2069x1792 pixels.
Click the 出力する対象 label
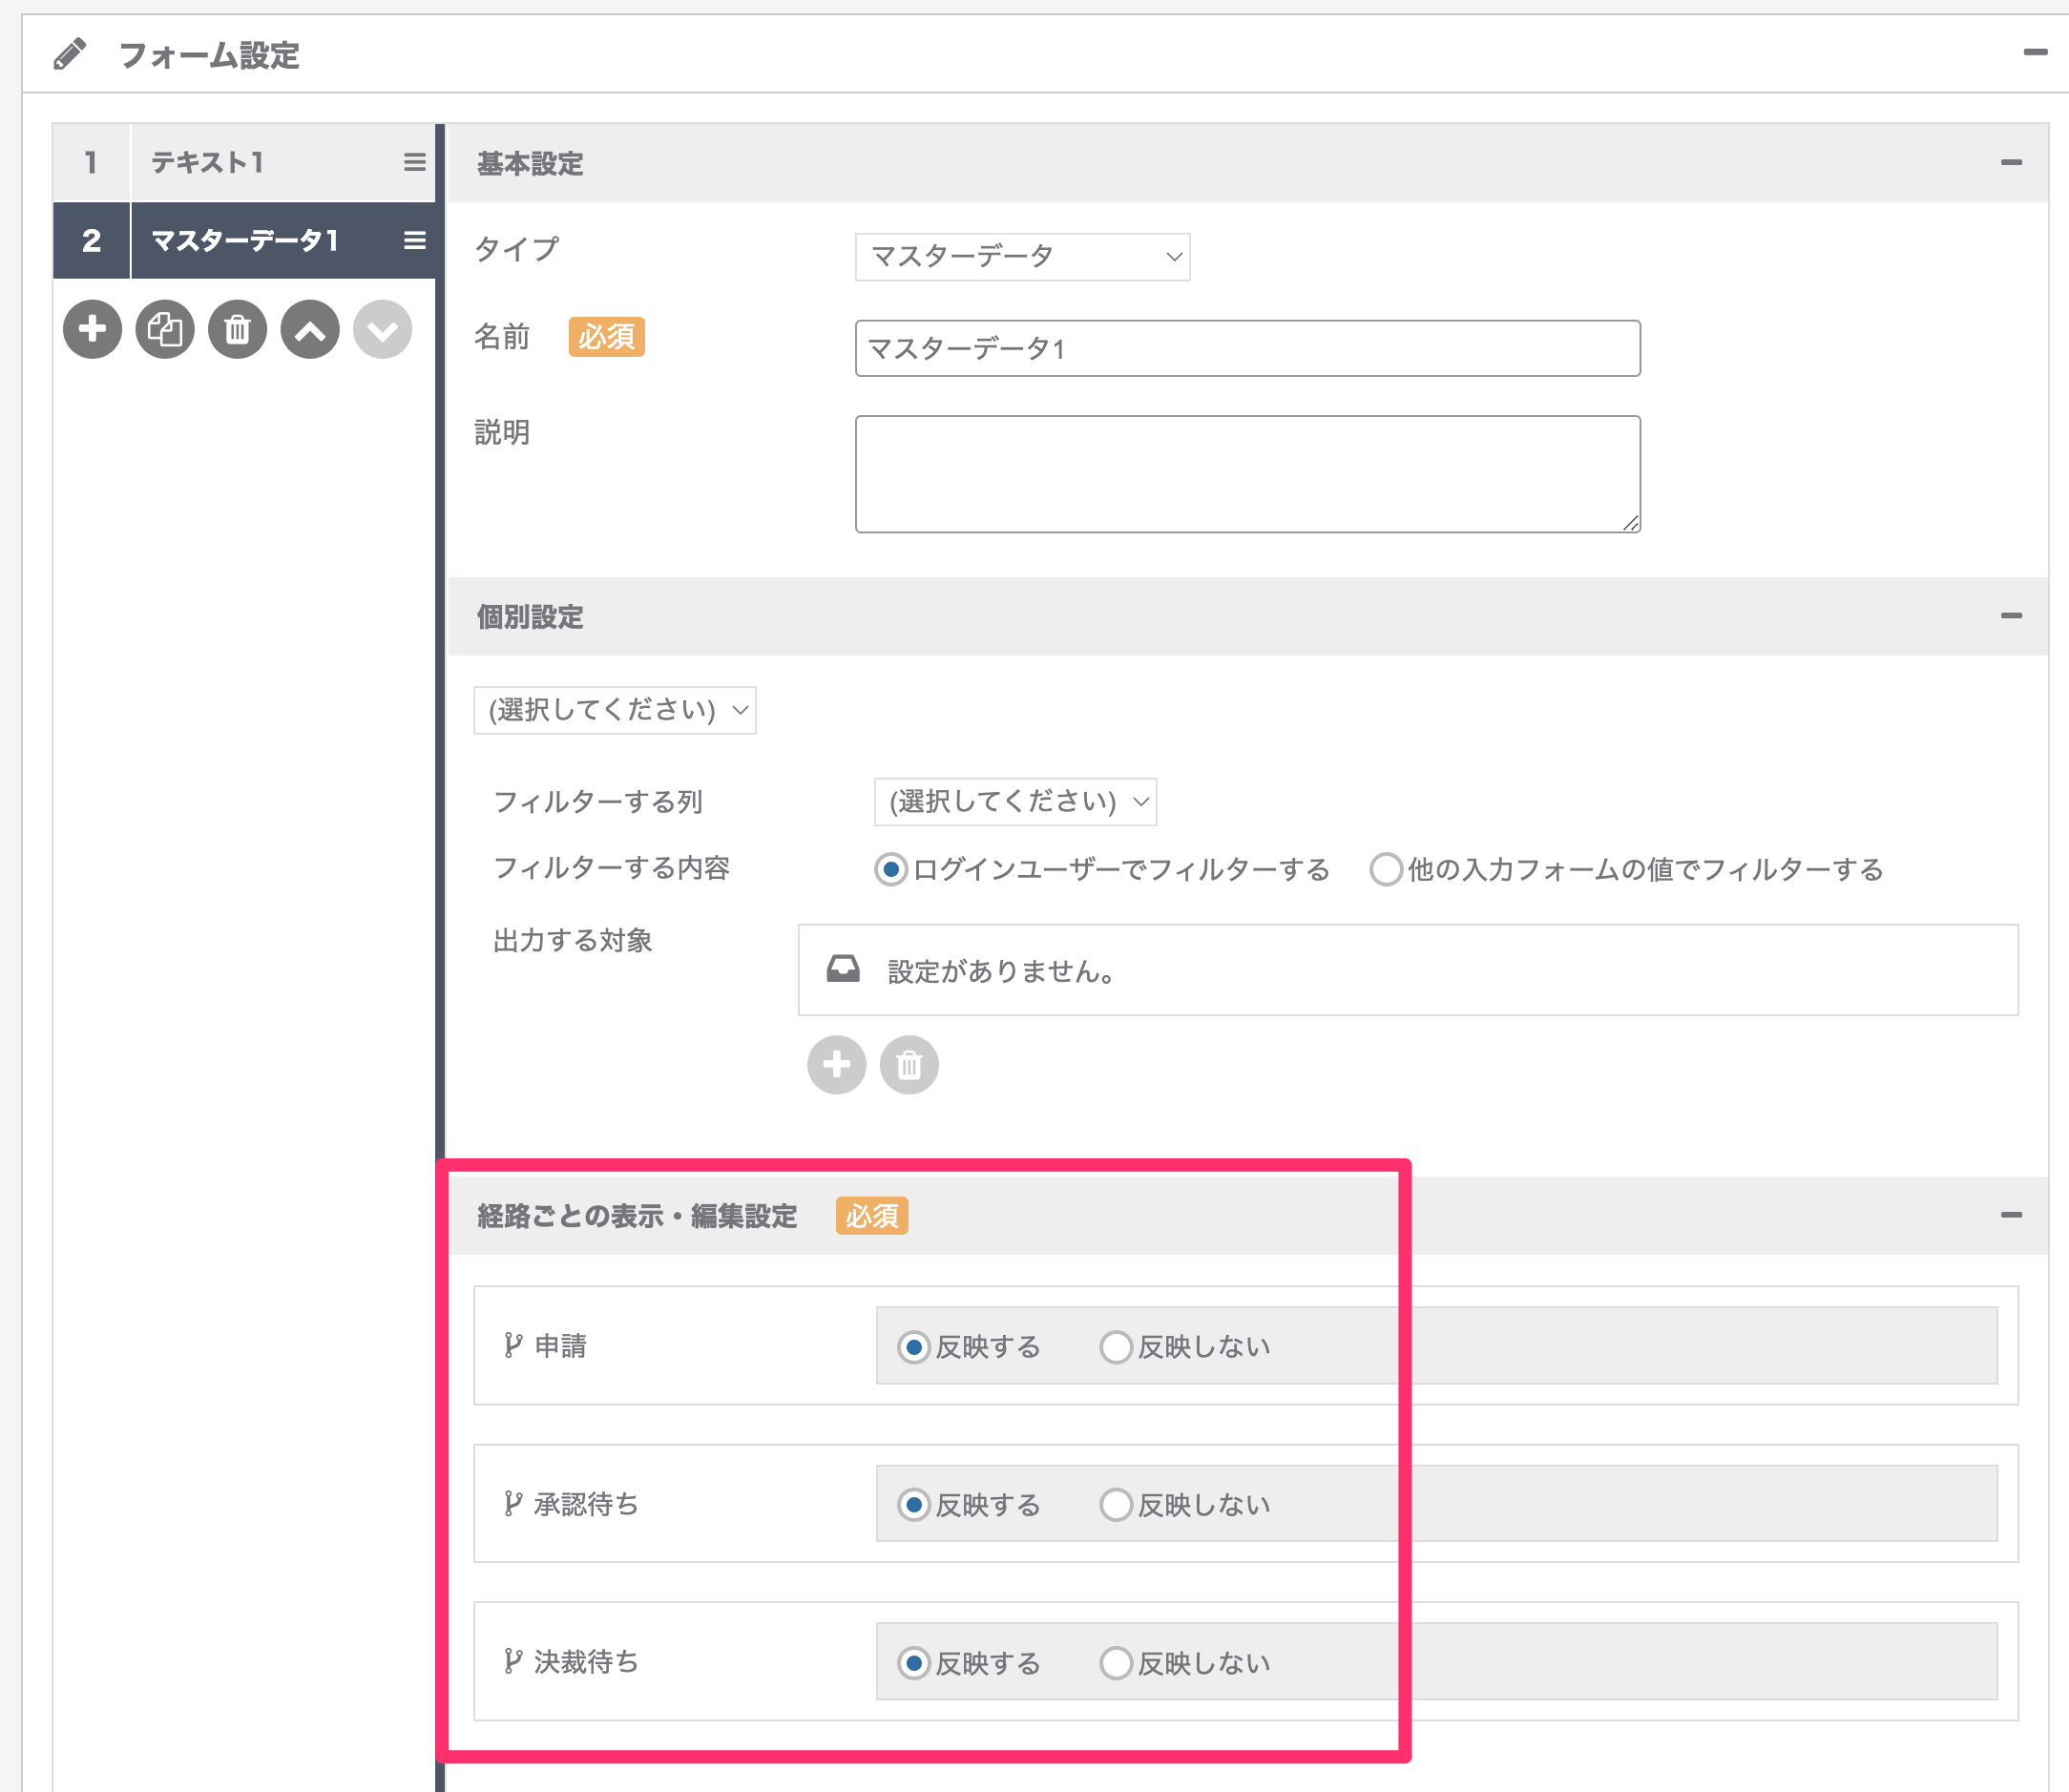click(x=573, y=940)
